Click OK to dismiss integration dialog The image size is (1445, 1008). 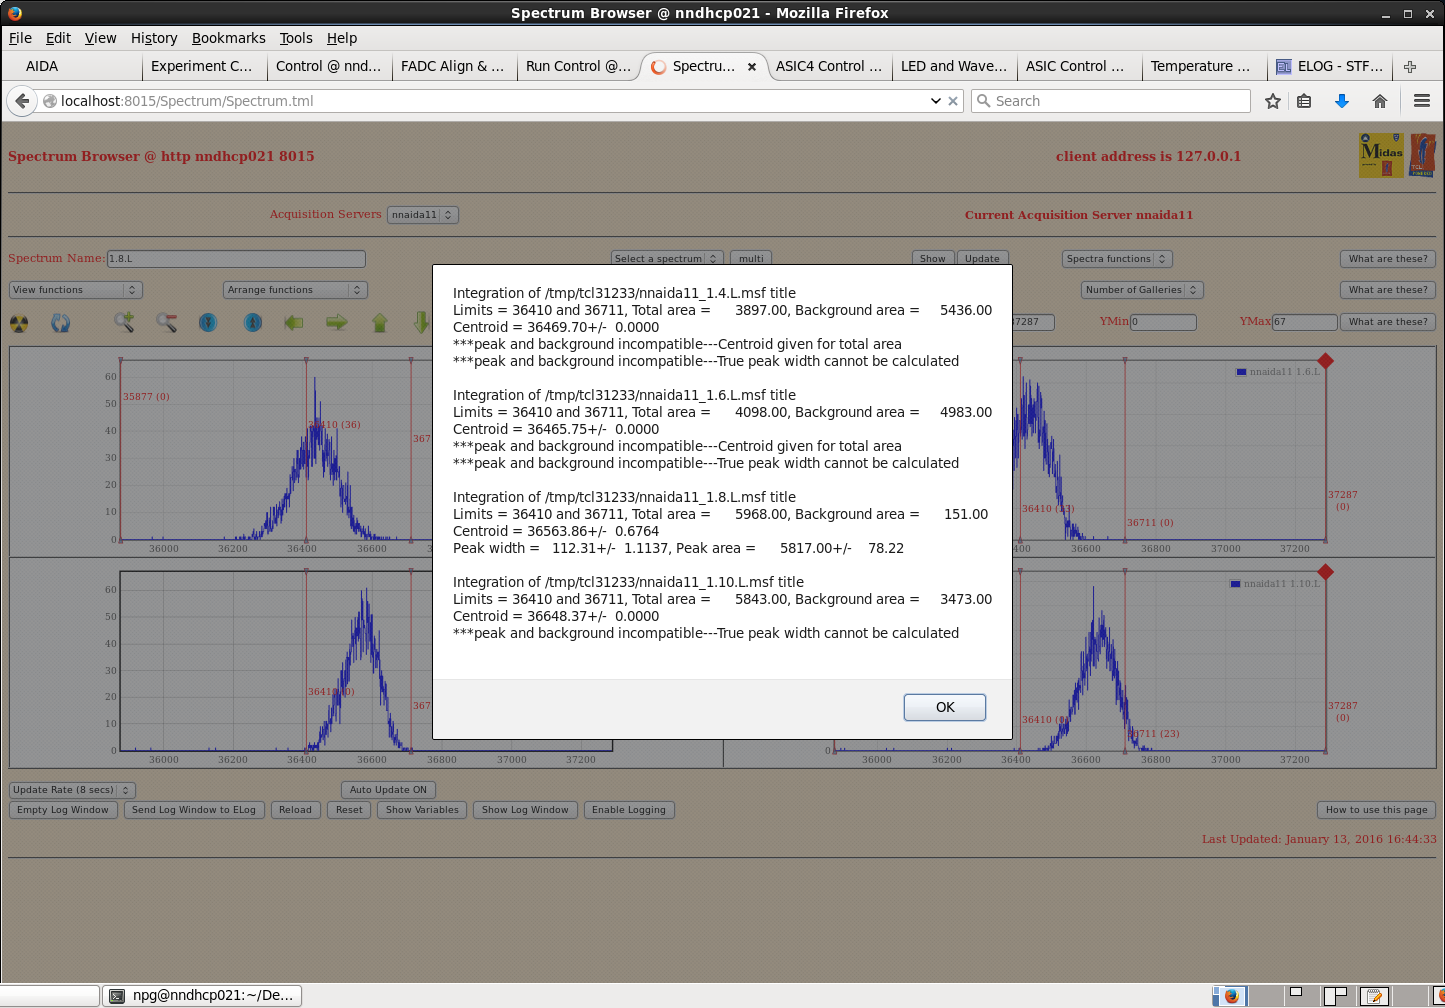click(x=944, y=707)
